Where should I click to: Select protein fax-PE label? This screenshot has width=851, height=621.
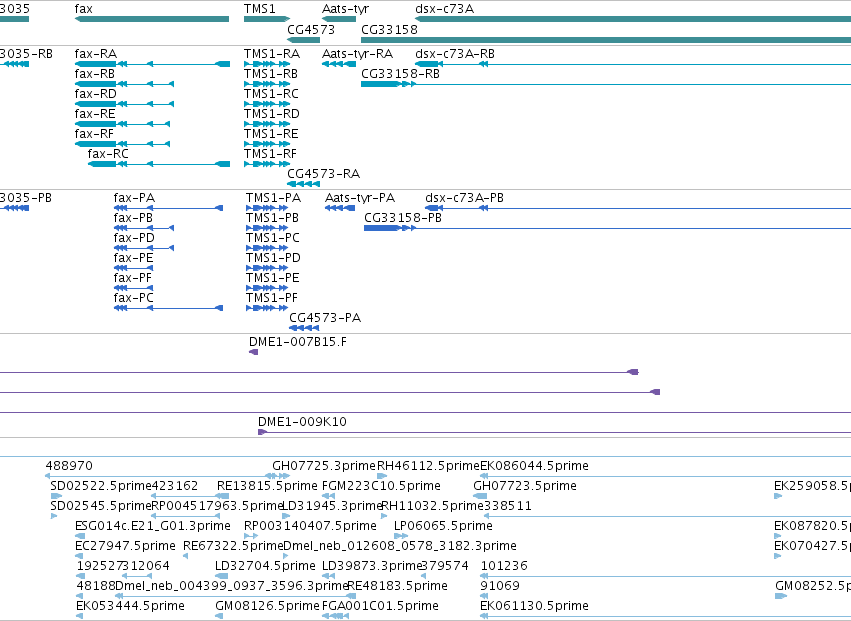134,258
